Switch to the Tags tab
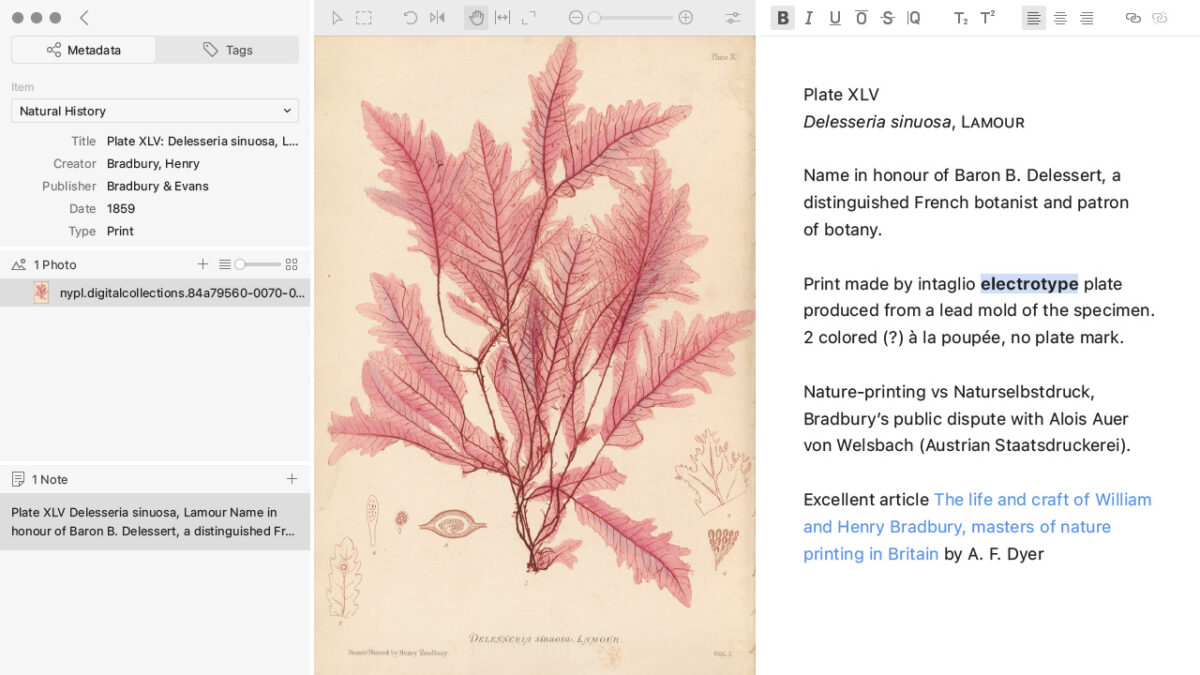Viewport: 1200px width, 675px height. [x=228, y=50]
